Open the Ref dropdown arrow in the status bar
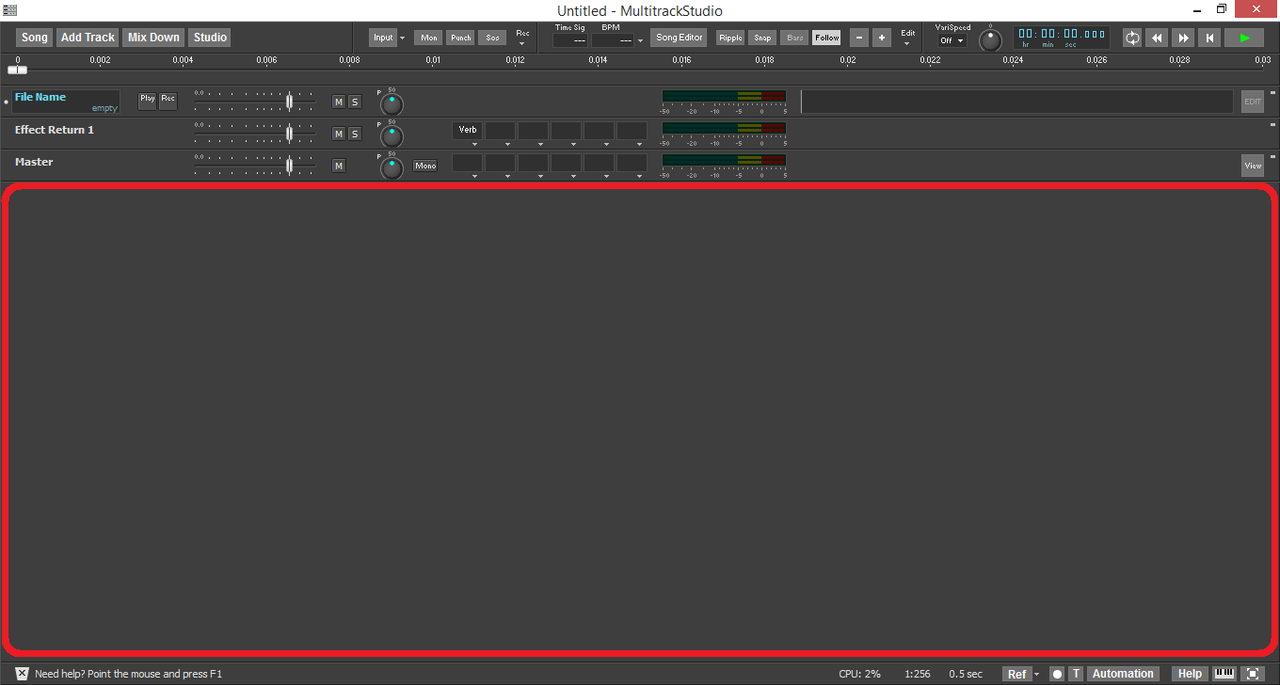 tap(1037, 674)
